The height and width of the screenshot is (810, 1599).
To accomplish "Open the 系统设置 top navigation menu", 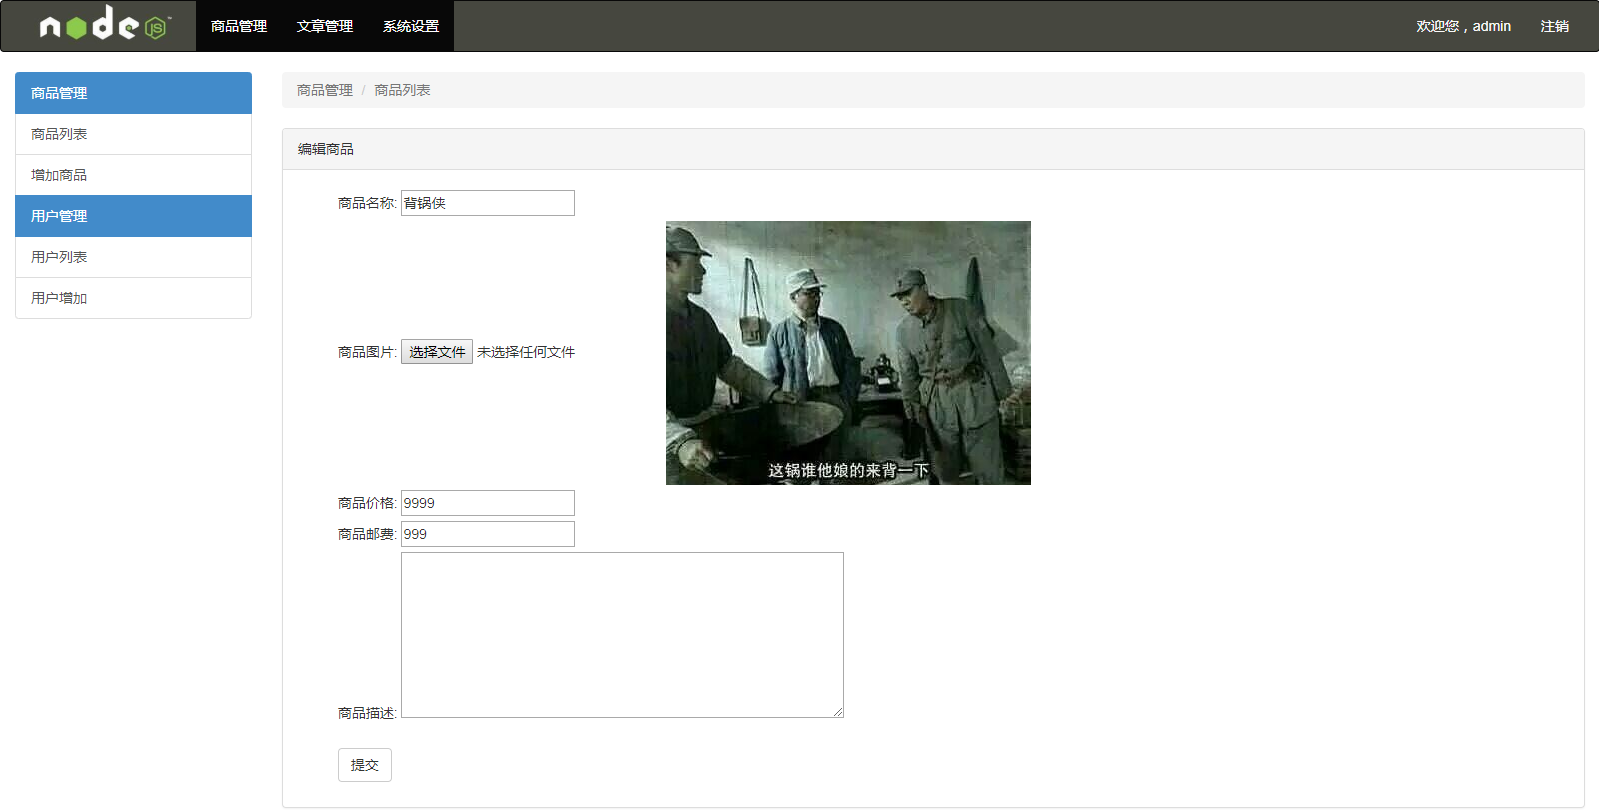I will [x=411, y=26].
